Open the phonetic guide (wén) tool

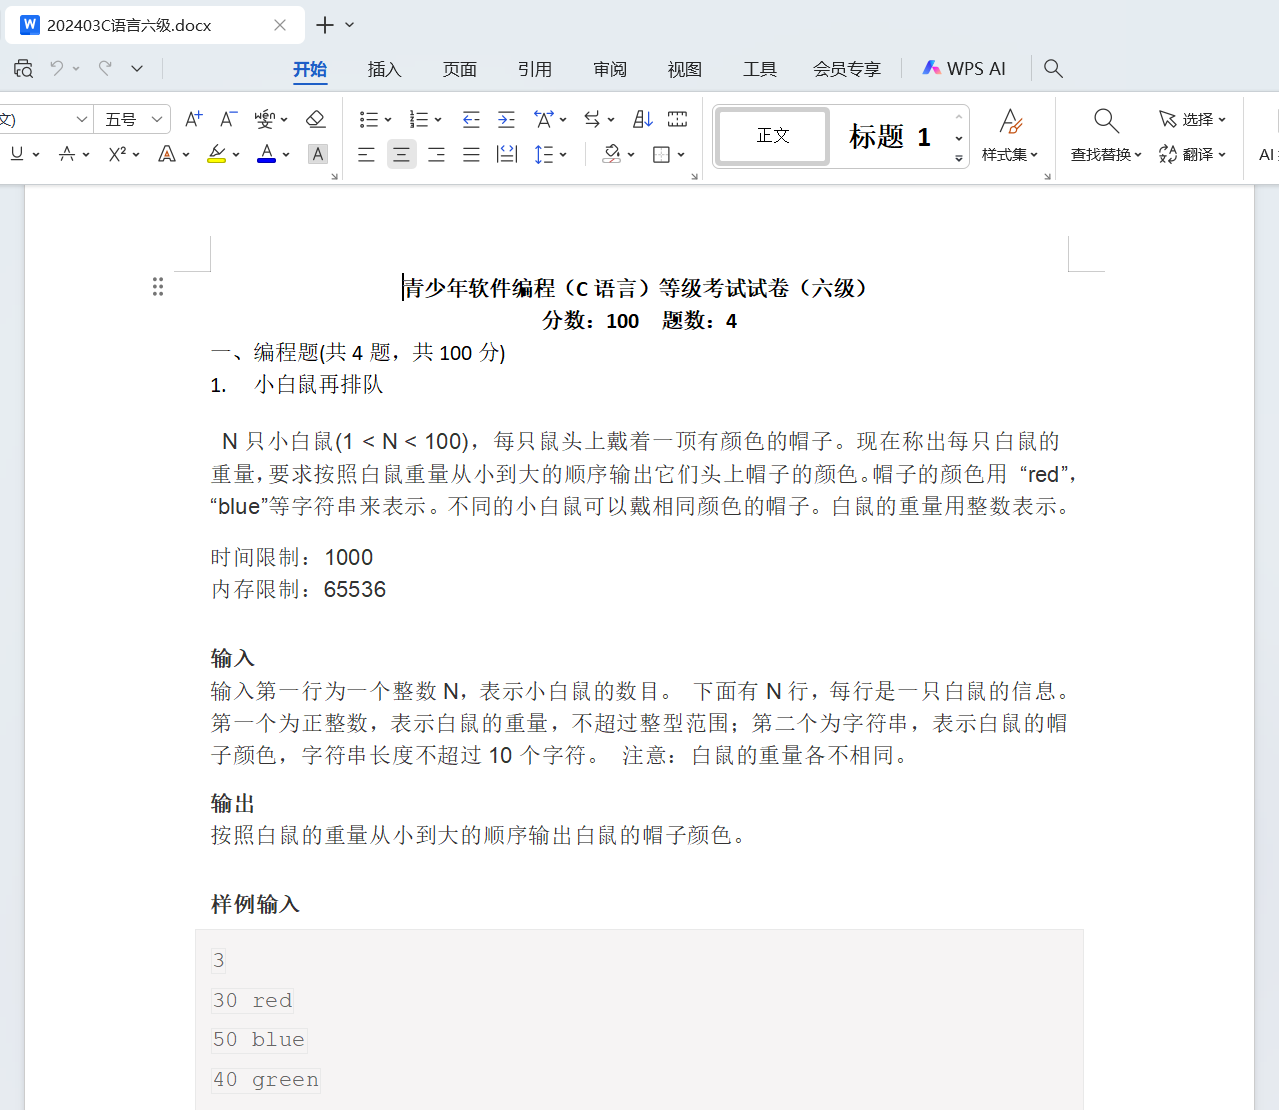coord(265,119)
